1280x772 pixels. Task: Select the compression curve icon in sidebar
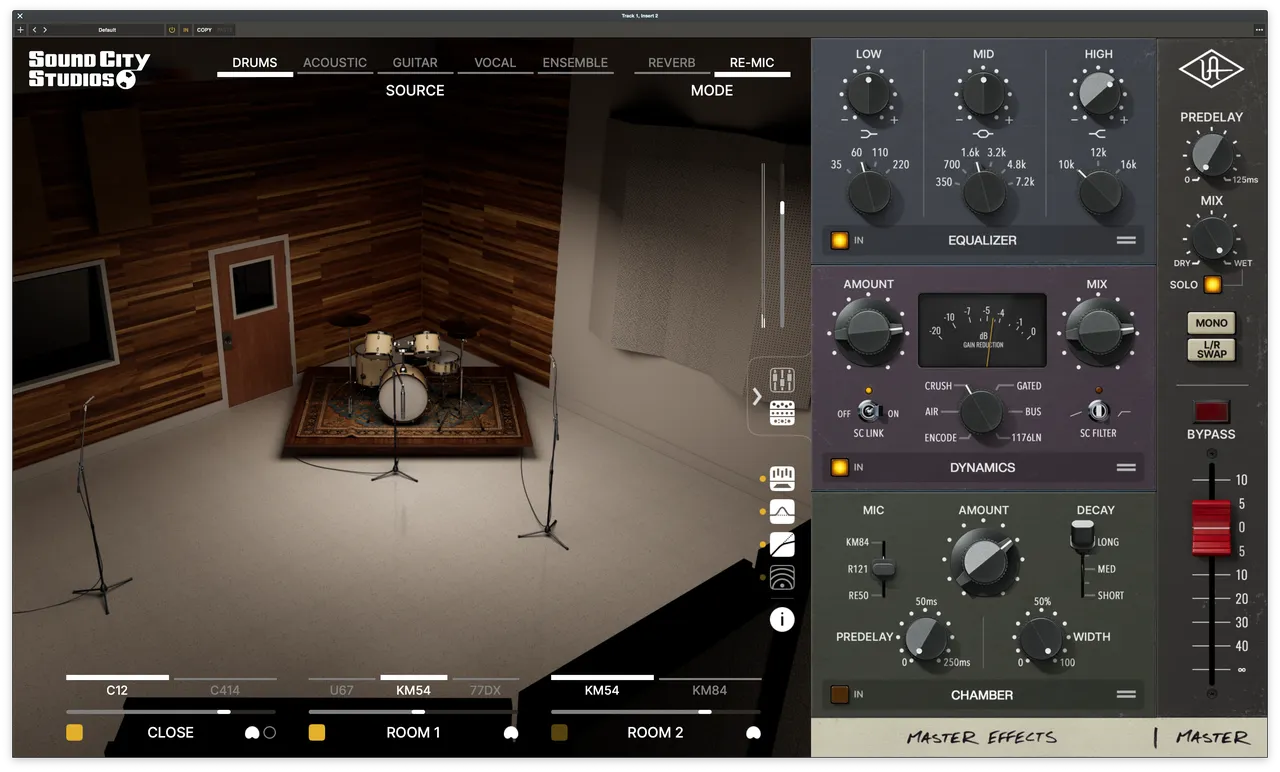[781, 544]
